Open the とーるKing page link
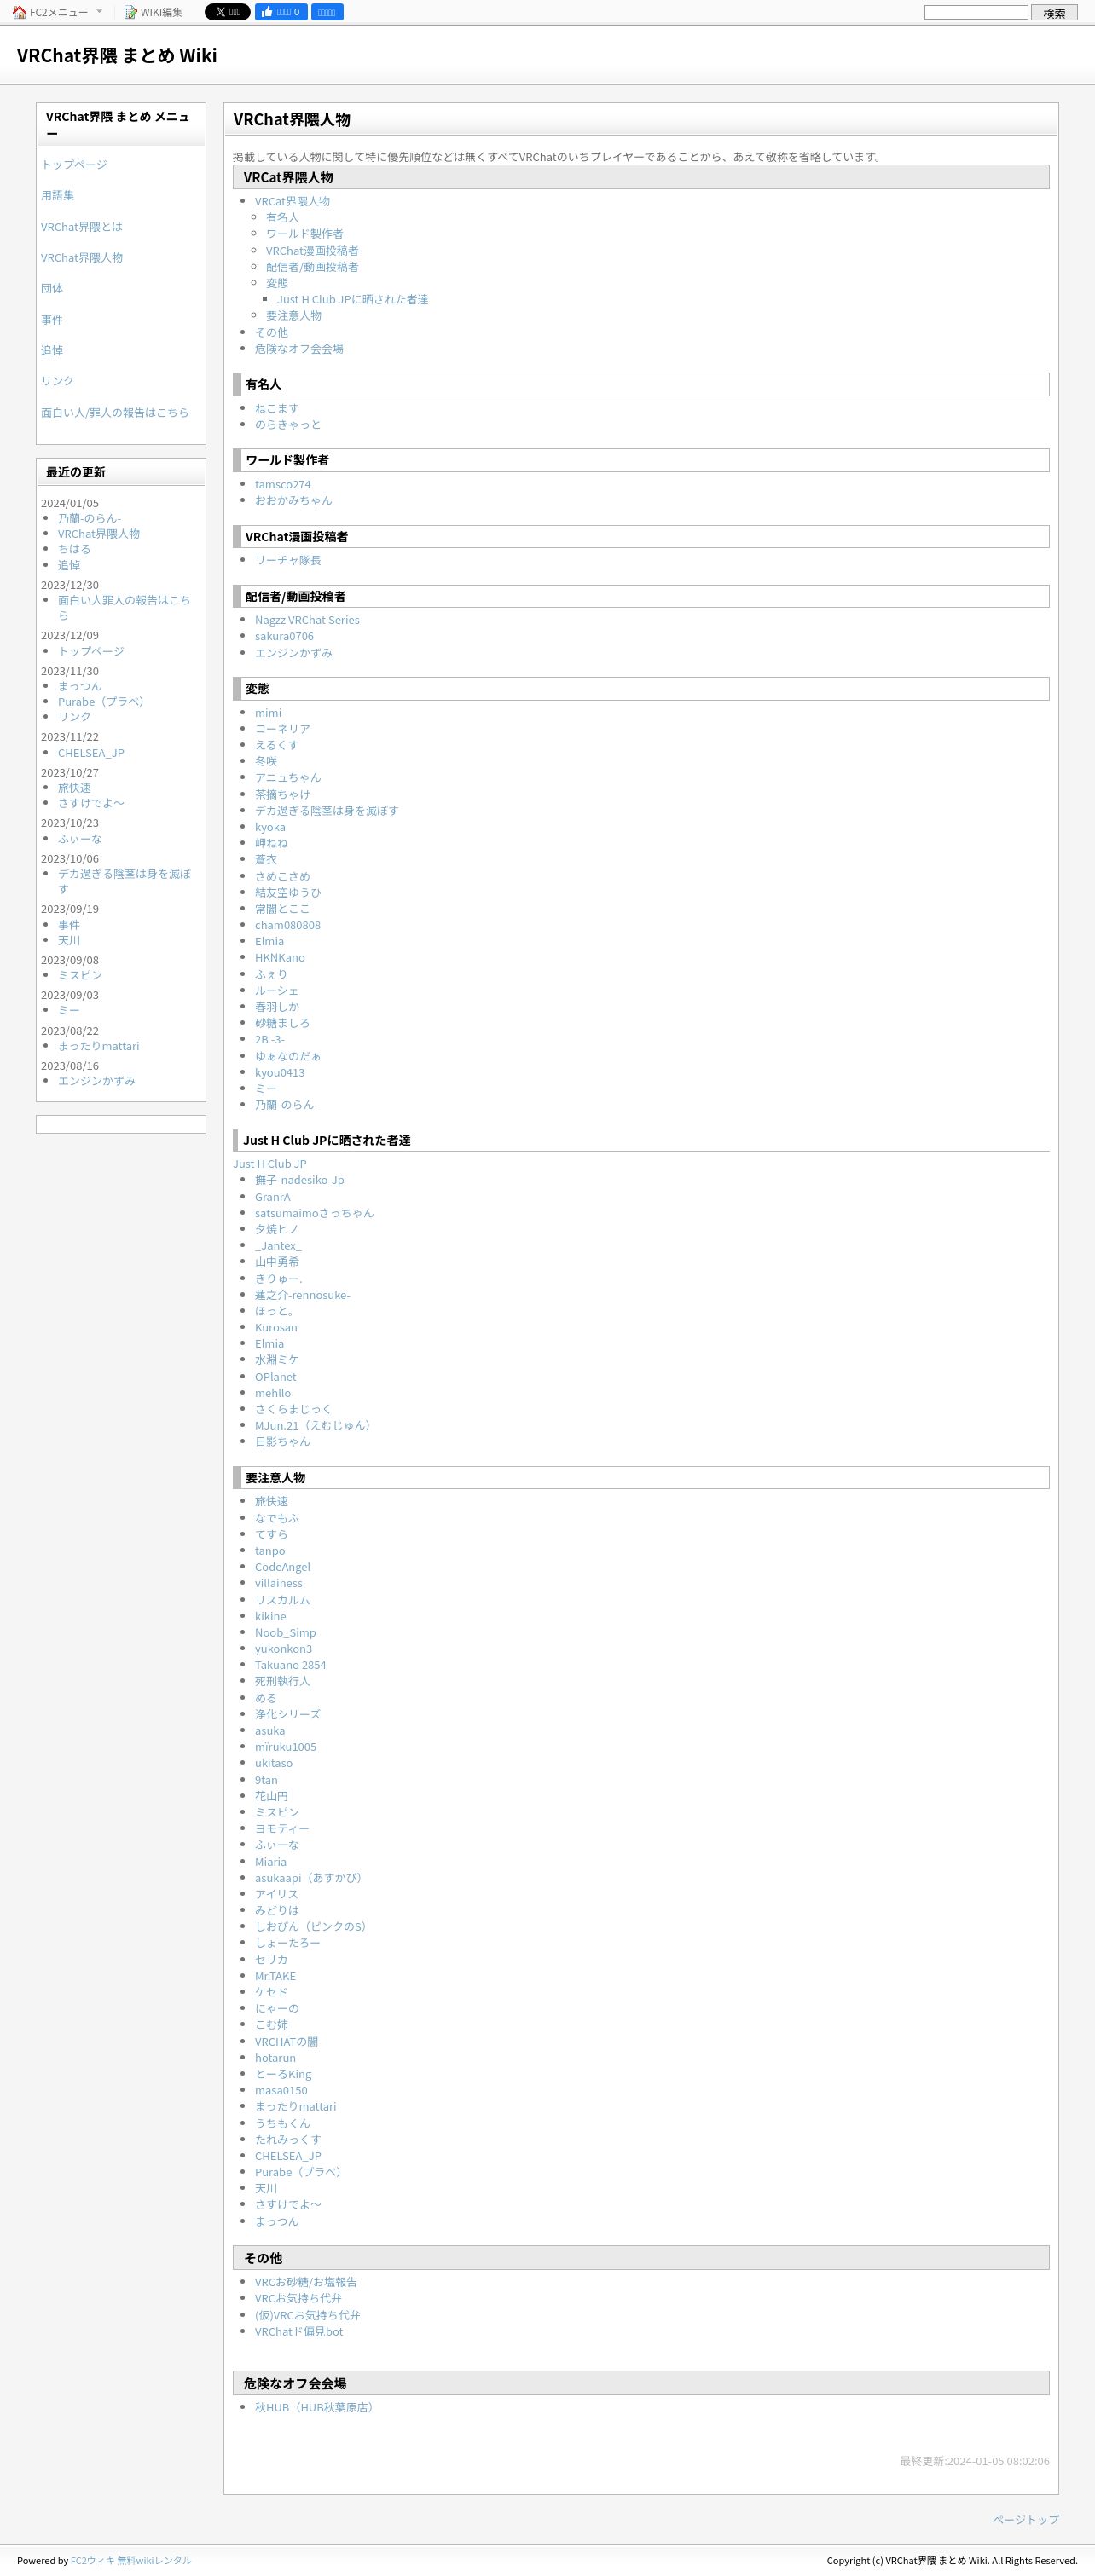The width and height of the screenshot is (1095, 2576). pos(283,2074)
